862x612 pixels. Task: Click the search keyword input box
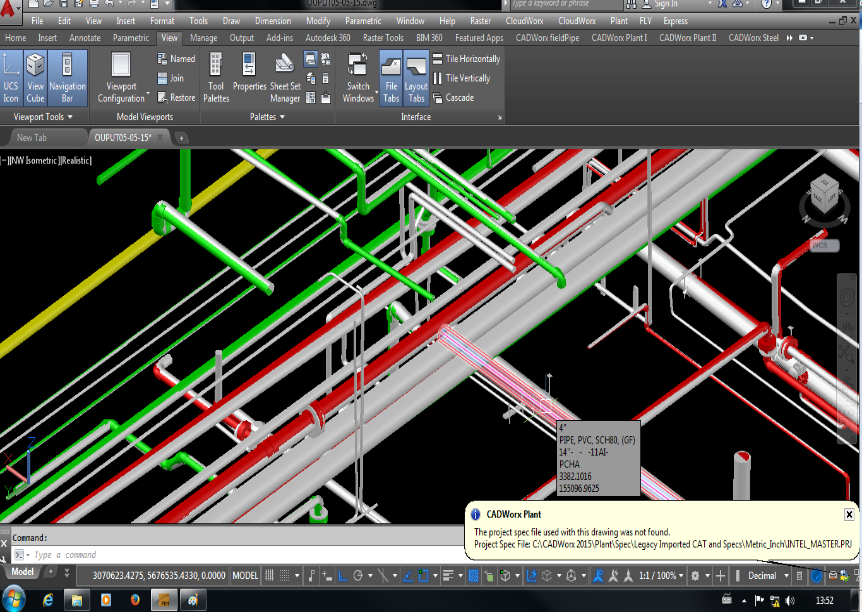click(x=566, y=4)
